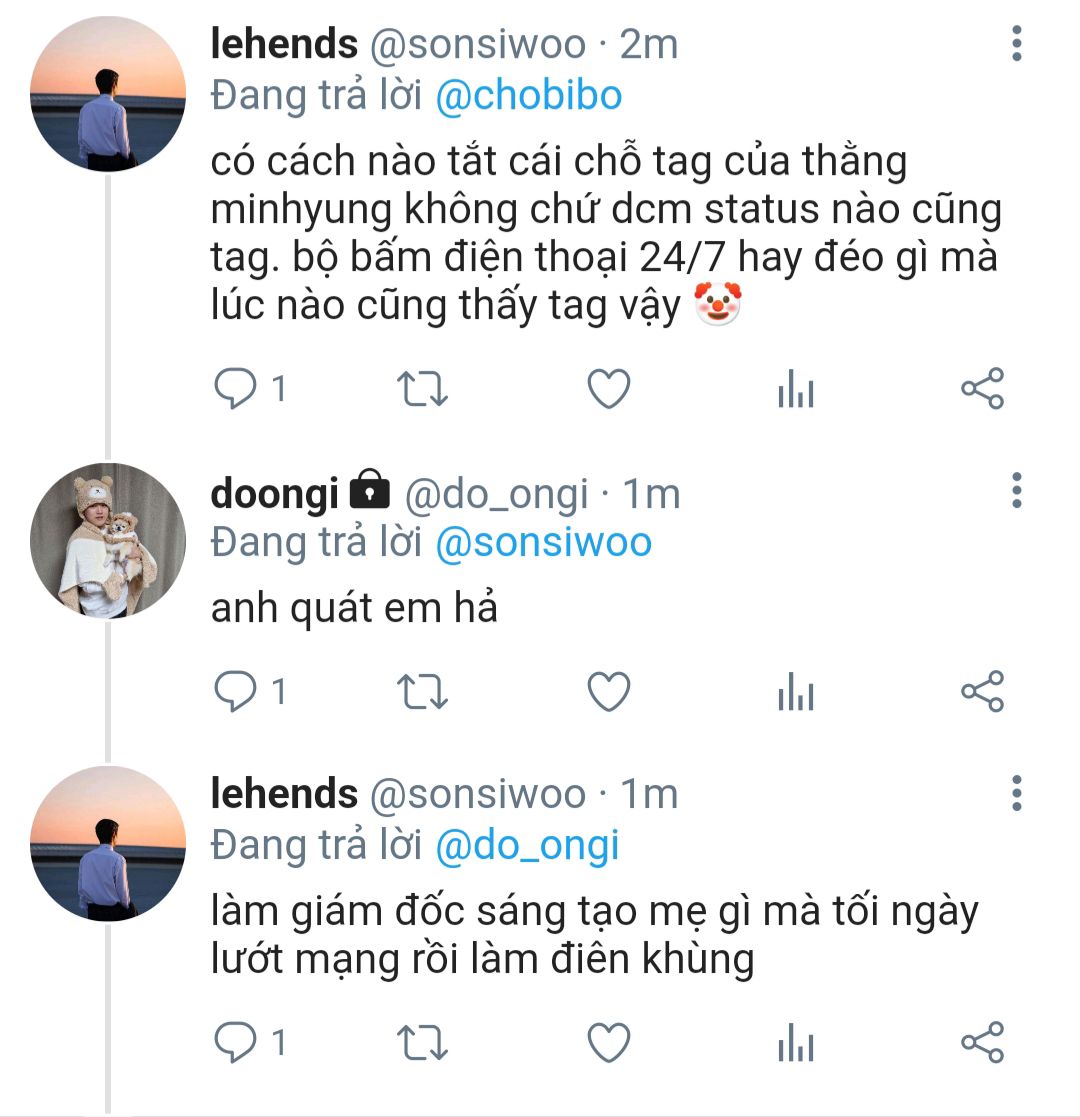Open more options menu on doongi's tweet
This screenshot has height=1117, width=1080.
(x=1016, y=491)
